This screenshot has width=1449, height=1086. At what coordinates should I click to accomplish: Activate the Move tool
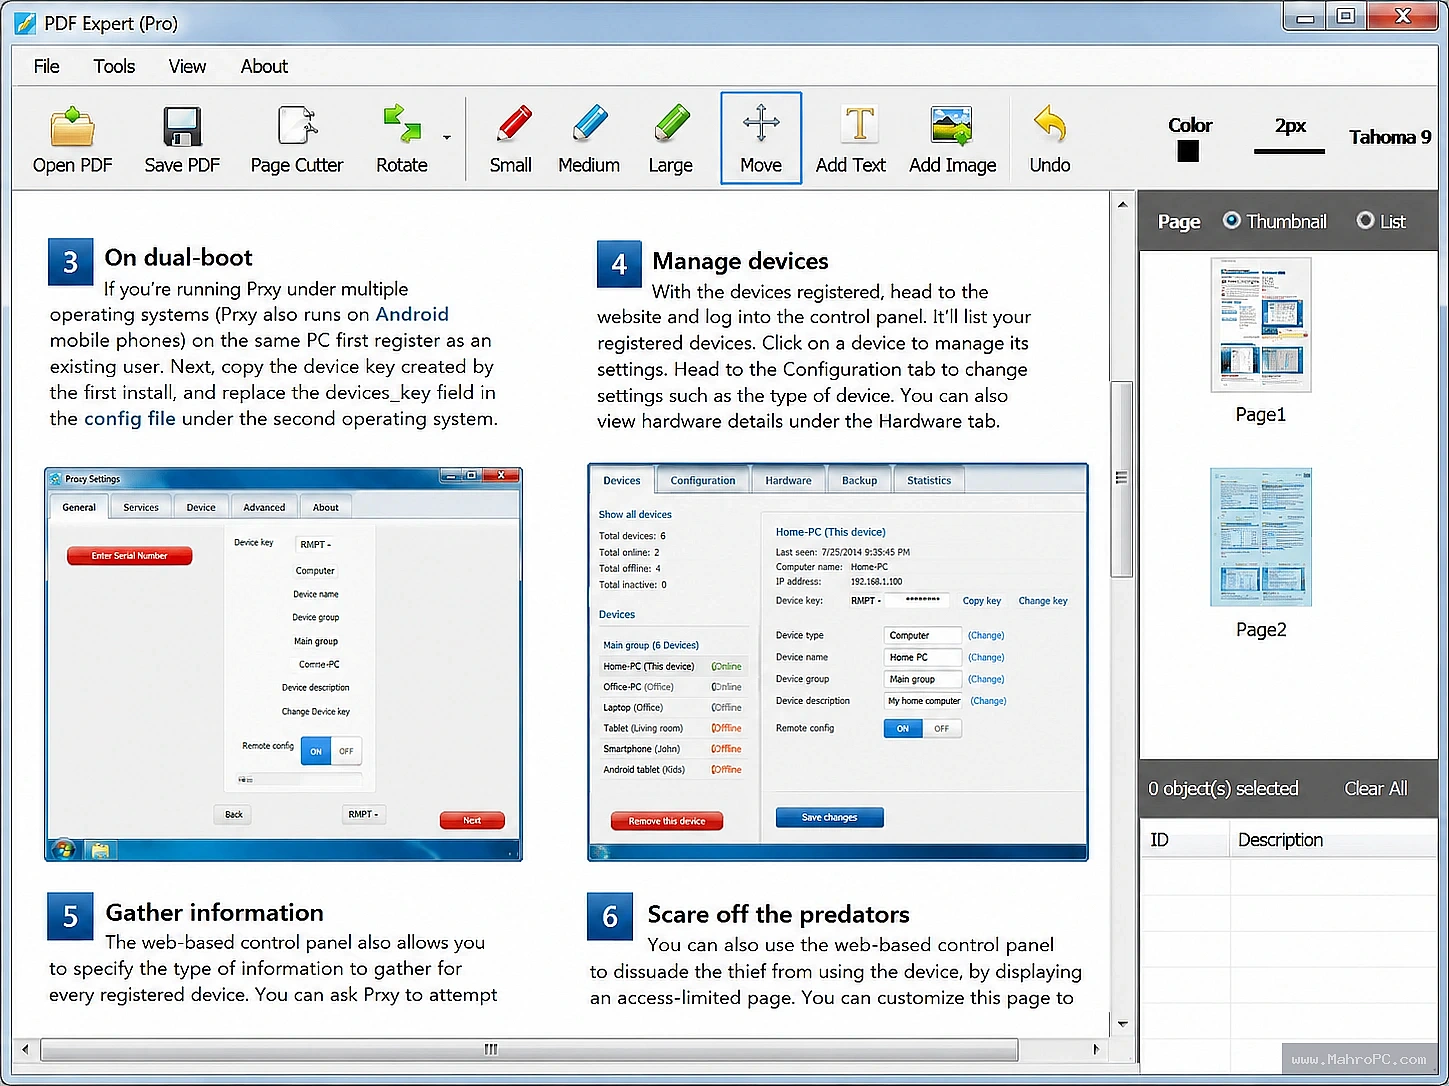(x=761, y=138)
